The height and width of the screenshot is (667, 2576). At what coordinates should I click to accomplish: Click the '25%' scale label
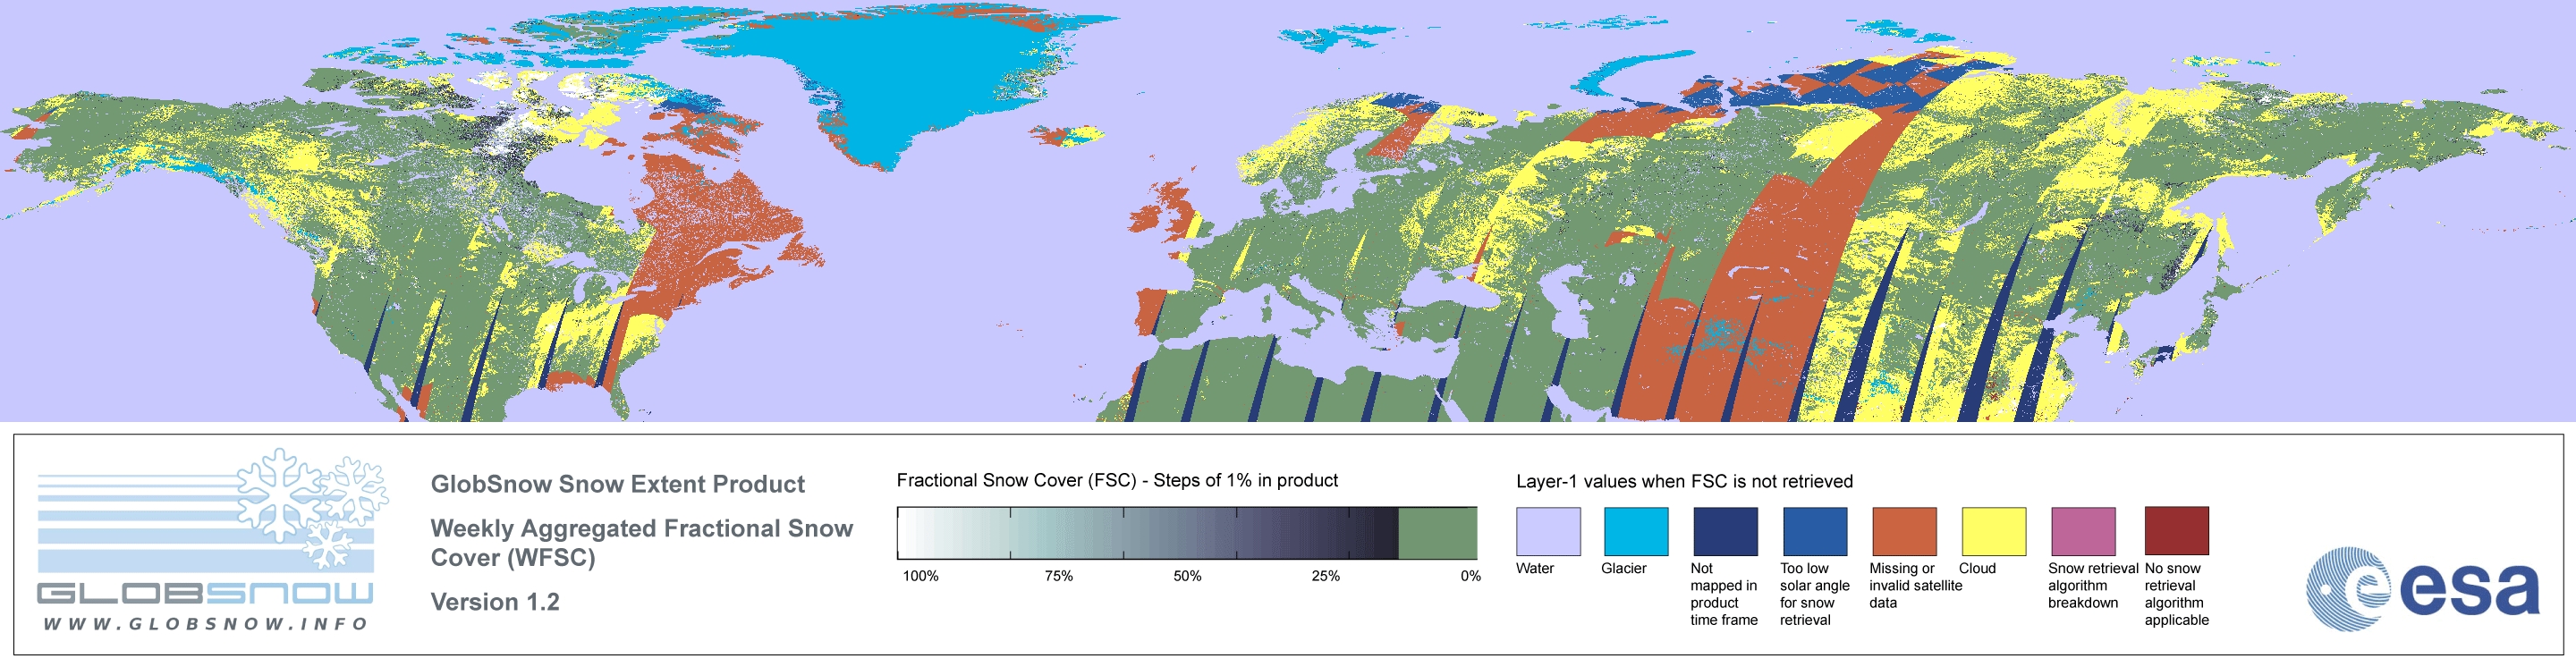(x=1326, y=576)
